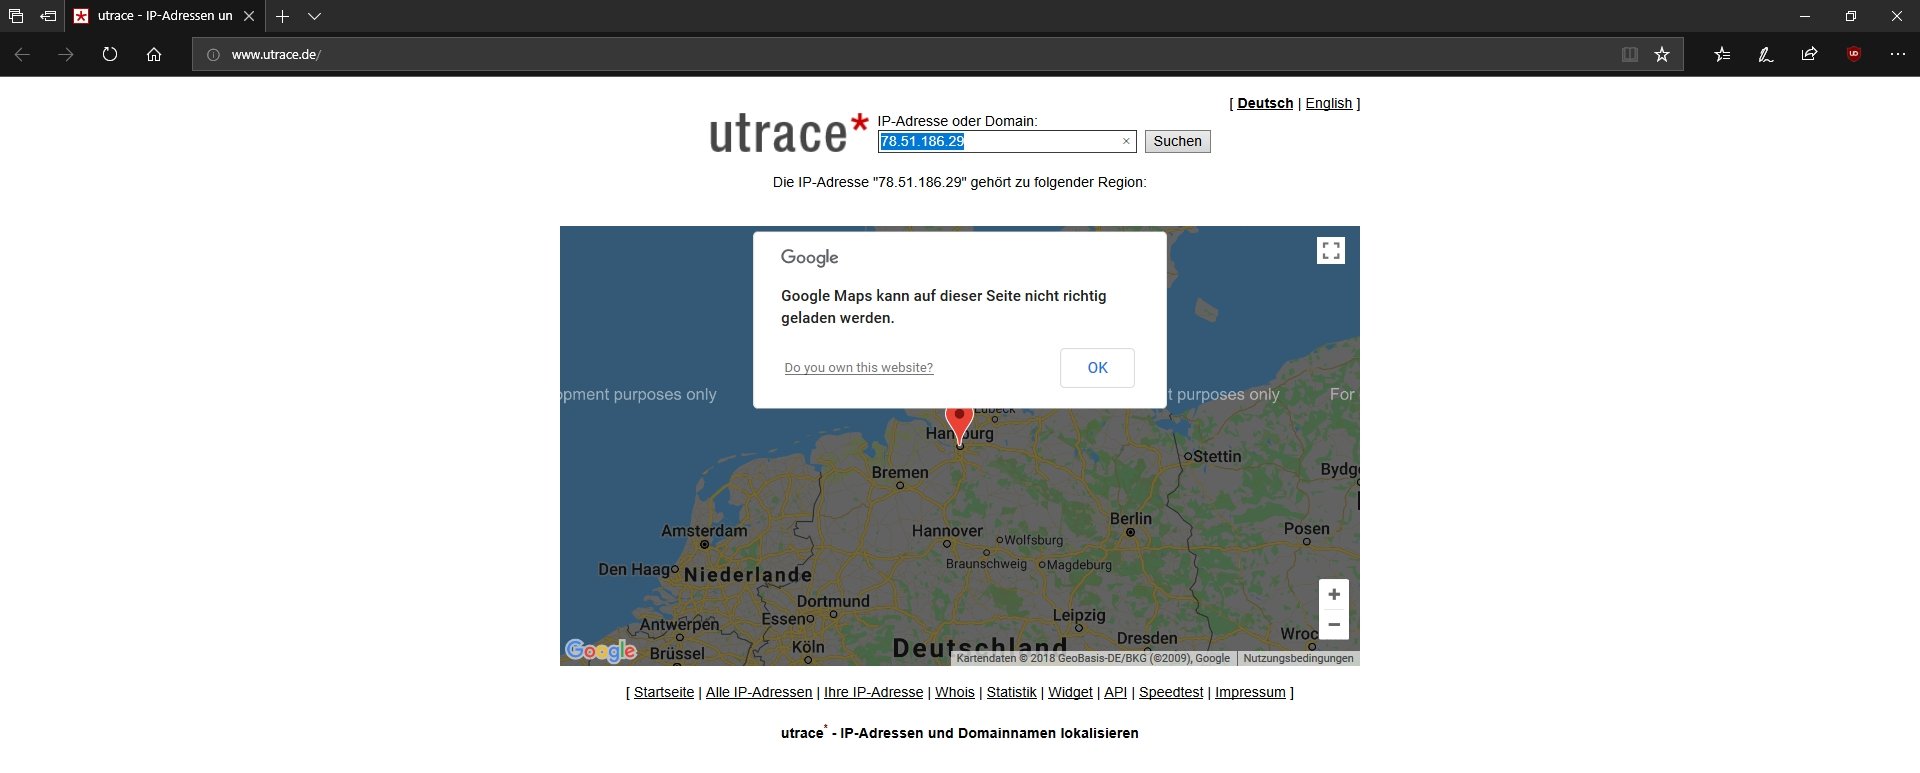The height and width of the screenshot is (773, 1920).
Task: Open uBlock Origin extension icon
Action: coord(1854,55)
